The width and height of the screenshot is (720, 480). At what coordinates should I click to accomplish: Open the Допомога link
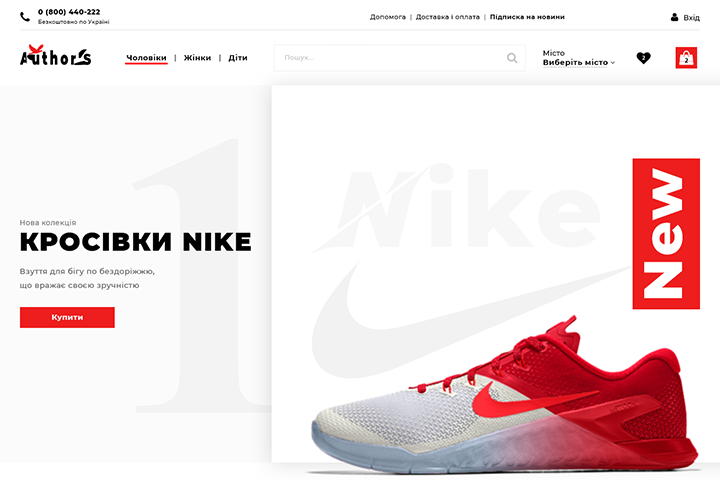388,17
